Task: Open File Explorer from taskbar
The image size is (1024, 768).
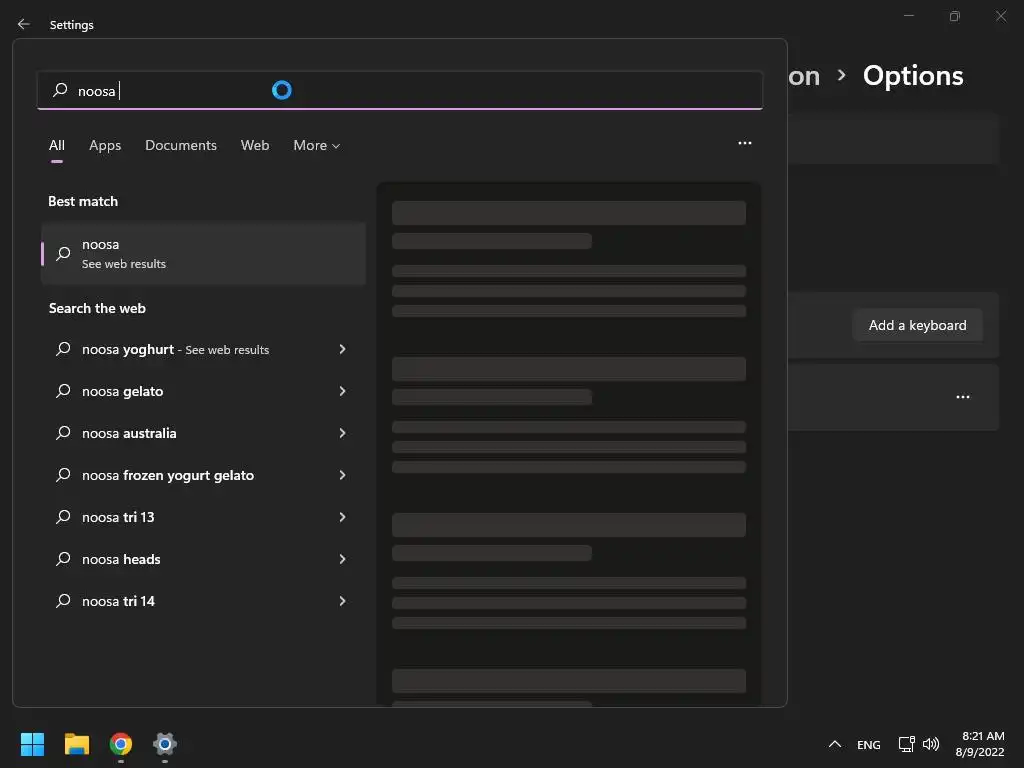Action: [x=76, y=744]
